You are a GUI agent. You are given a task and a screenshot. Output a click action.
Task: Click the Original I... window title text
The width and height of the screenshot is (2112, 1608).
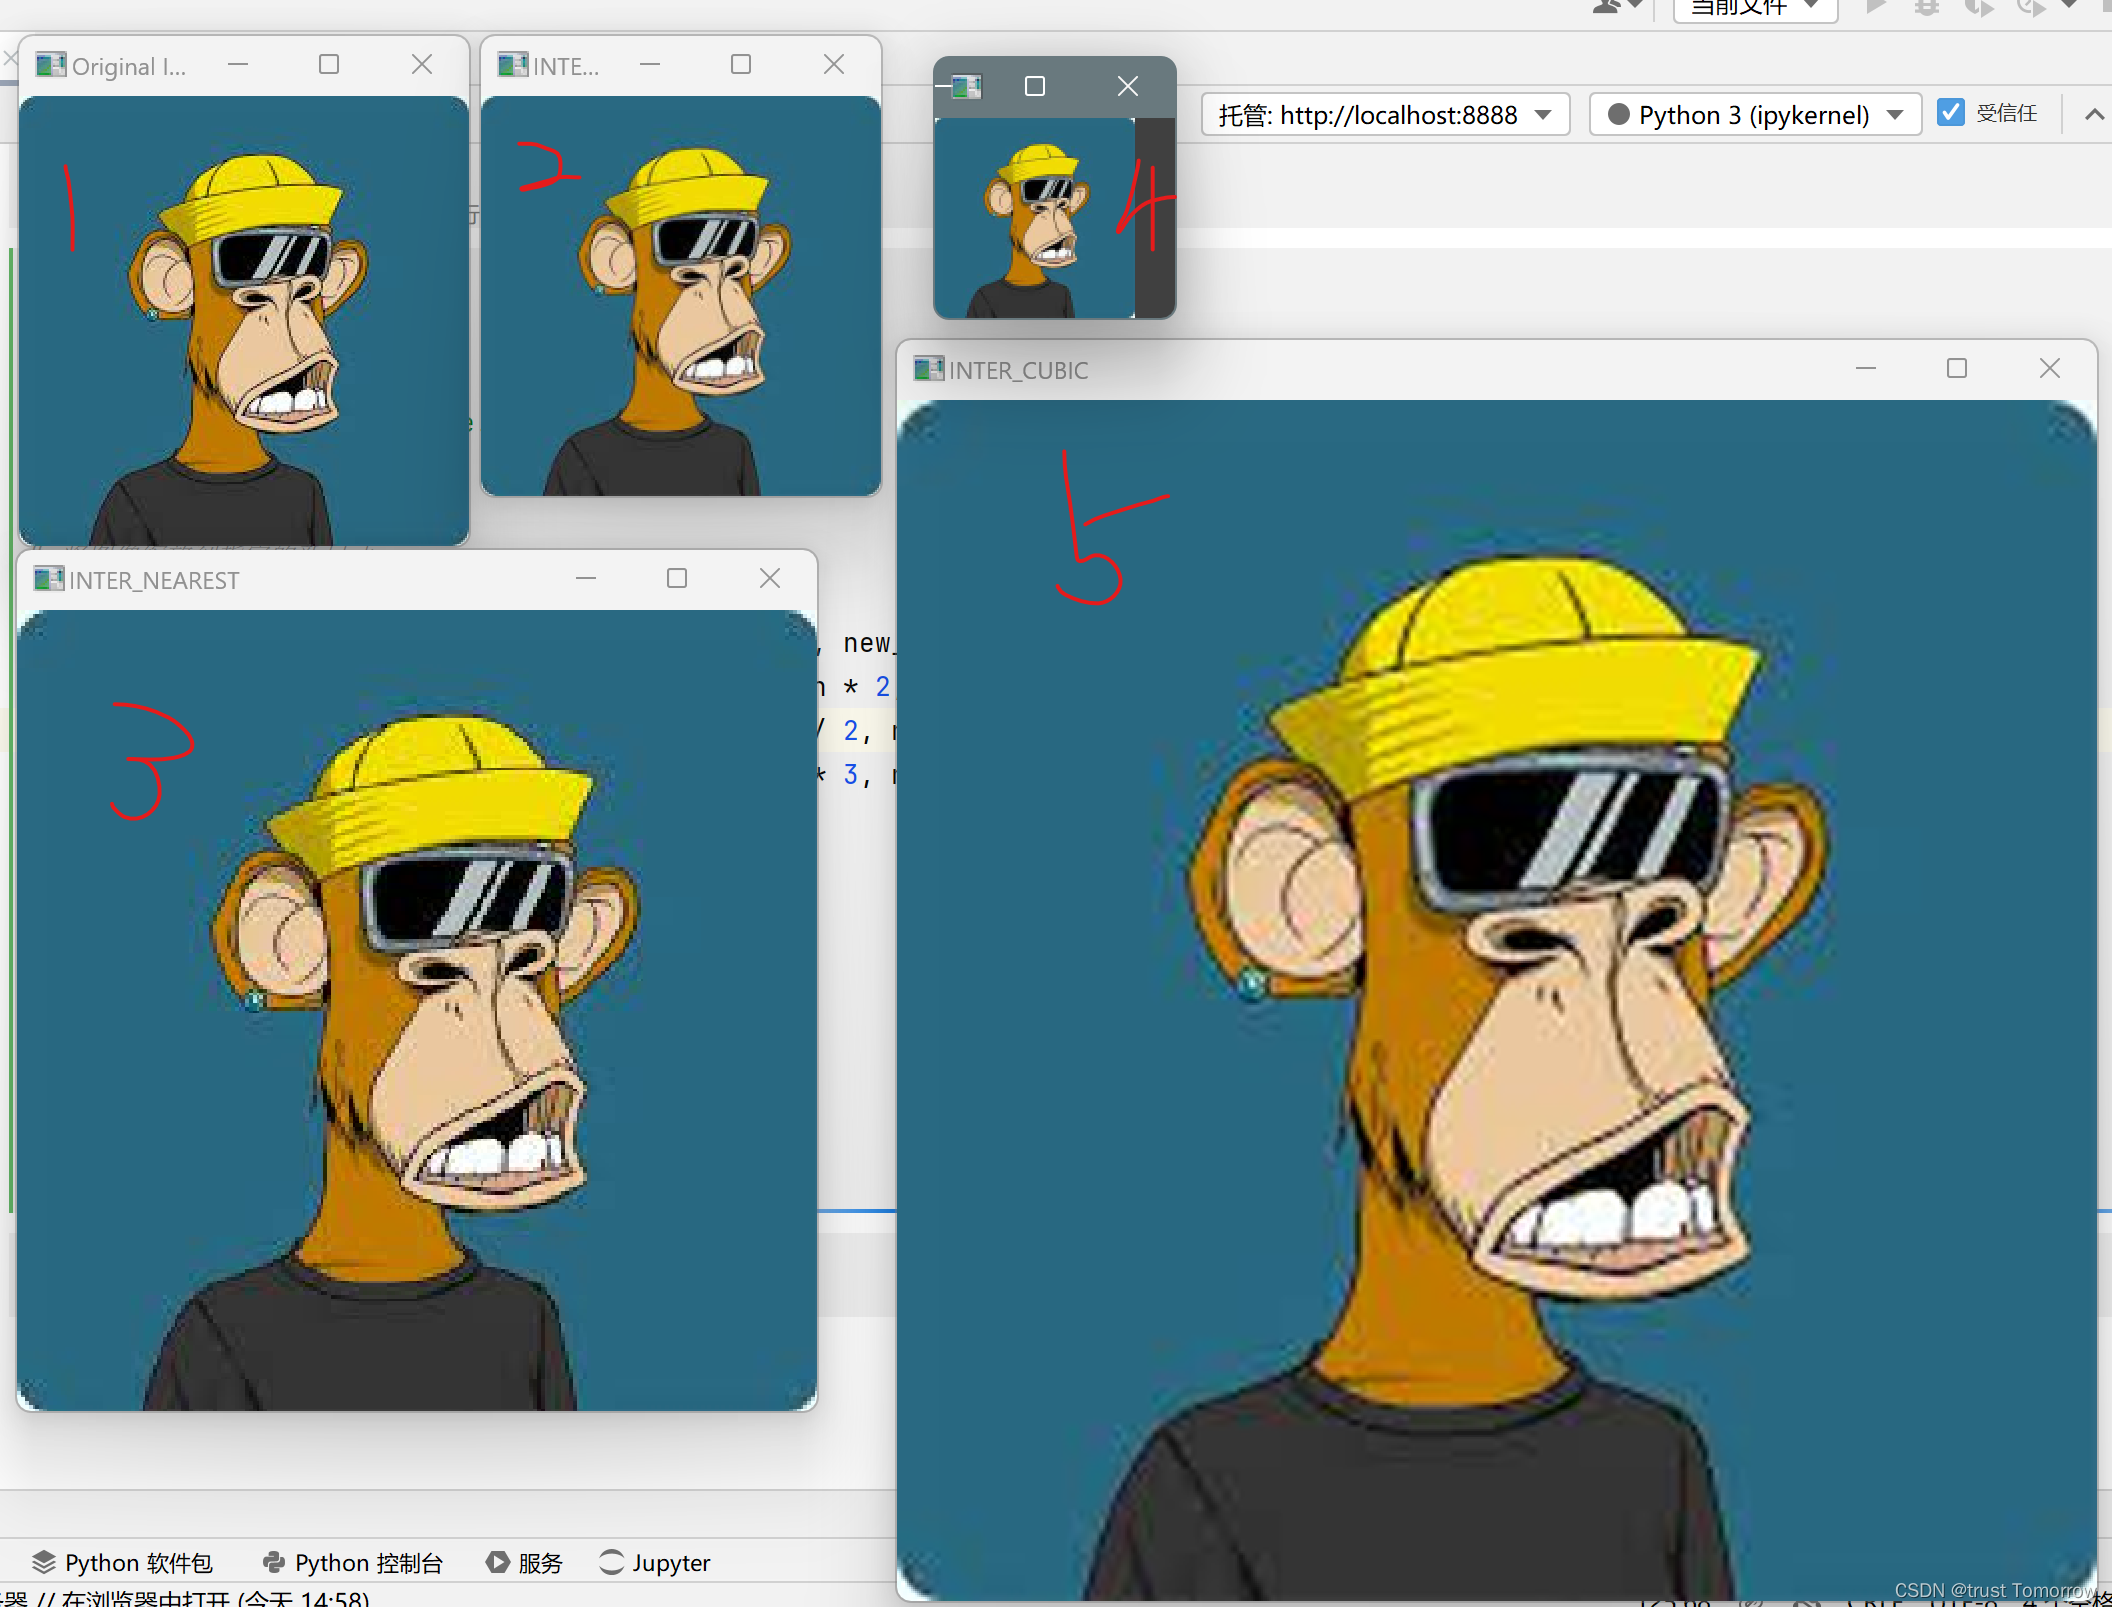[129, 66]
